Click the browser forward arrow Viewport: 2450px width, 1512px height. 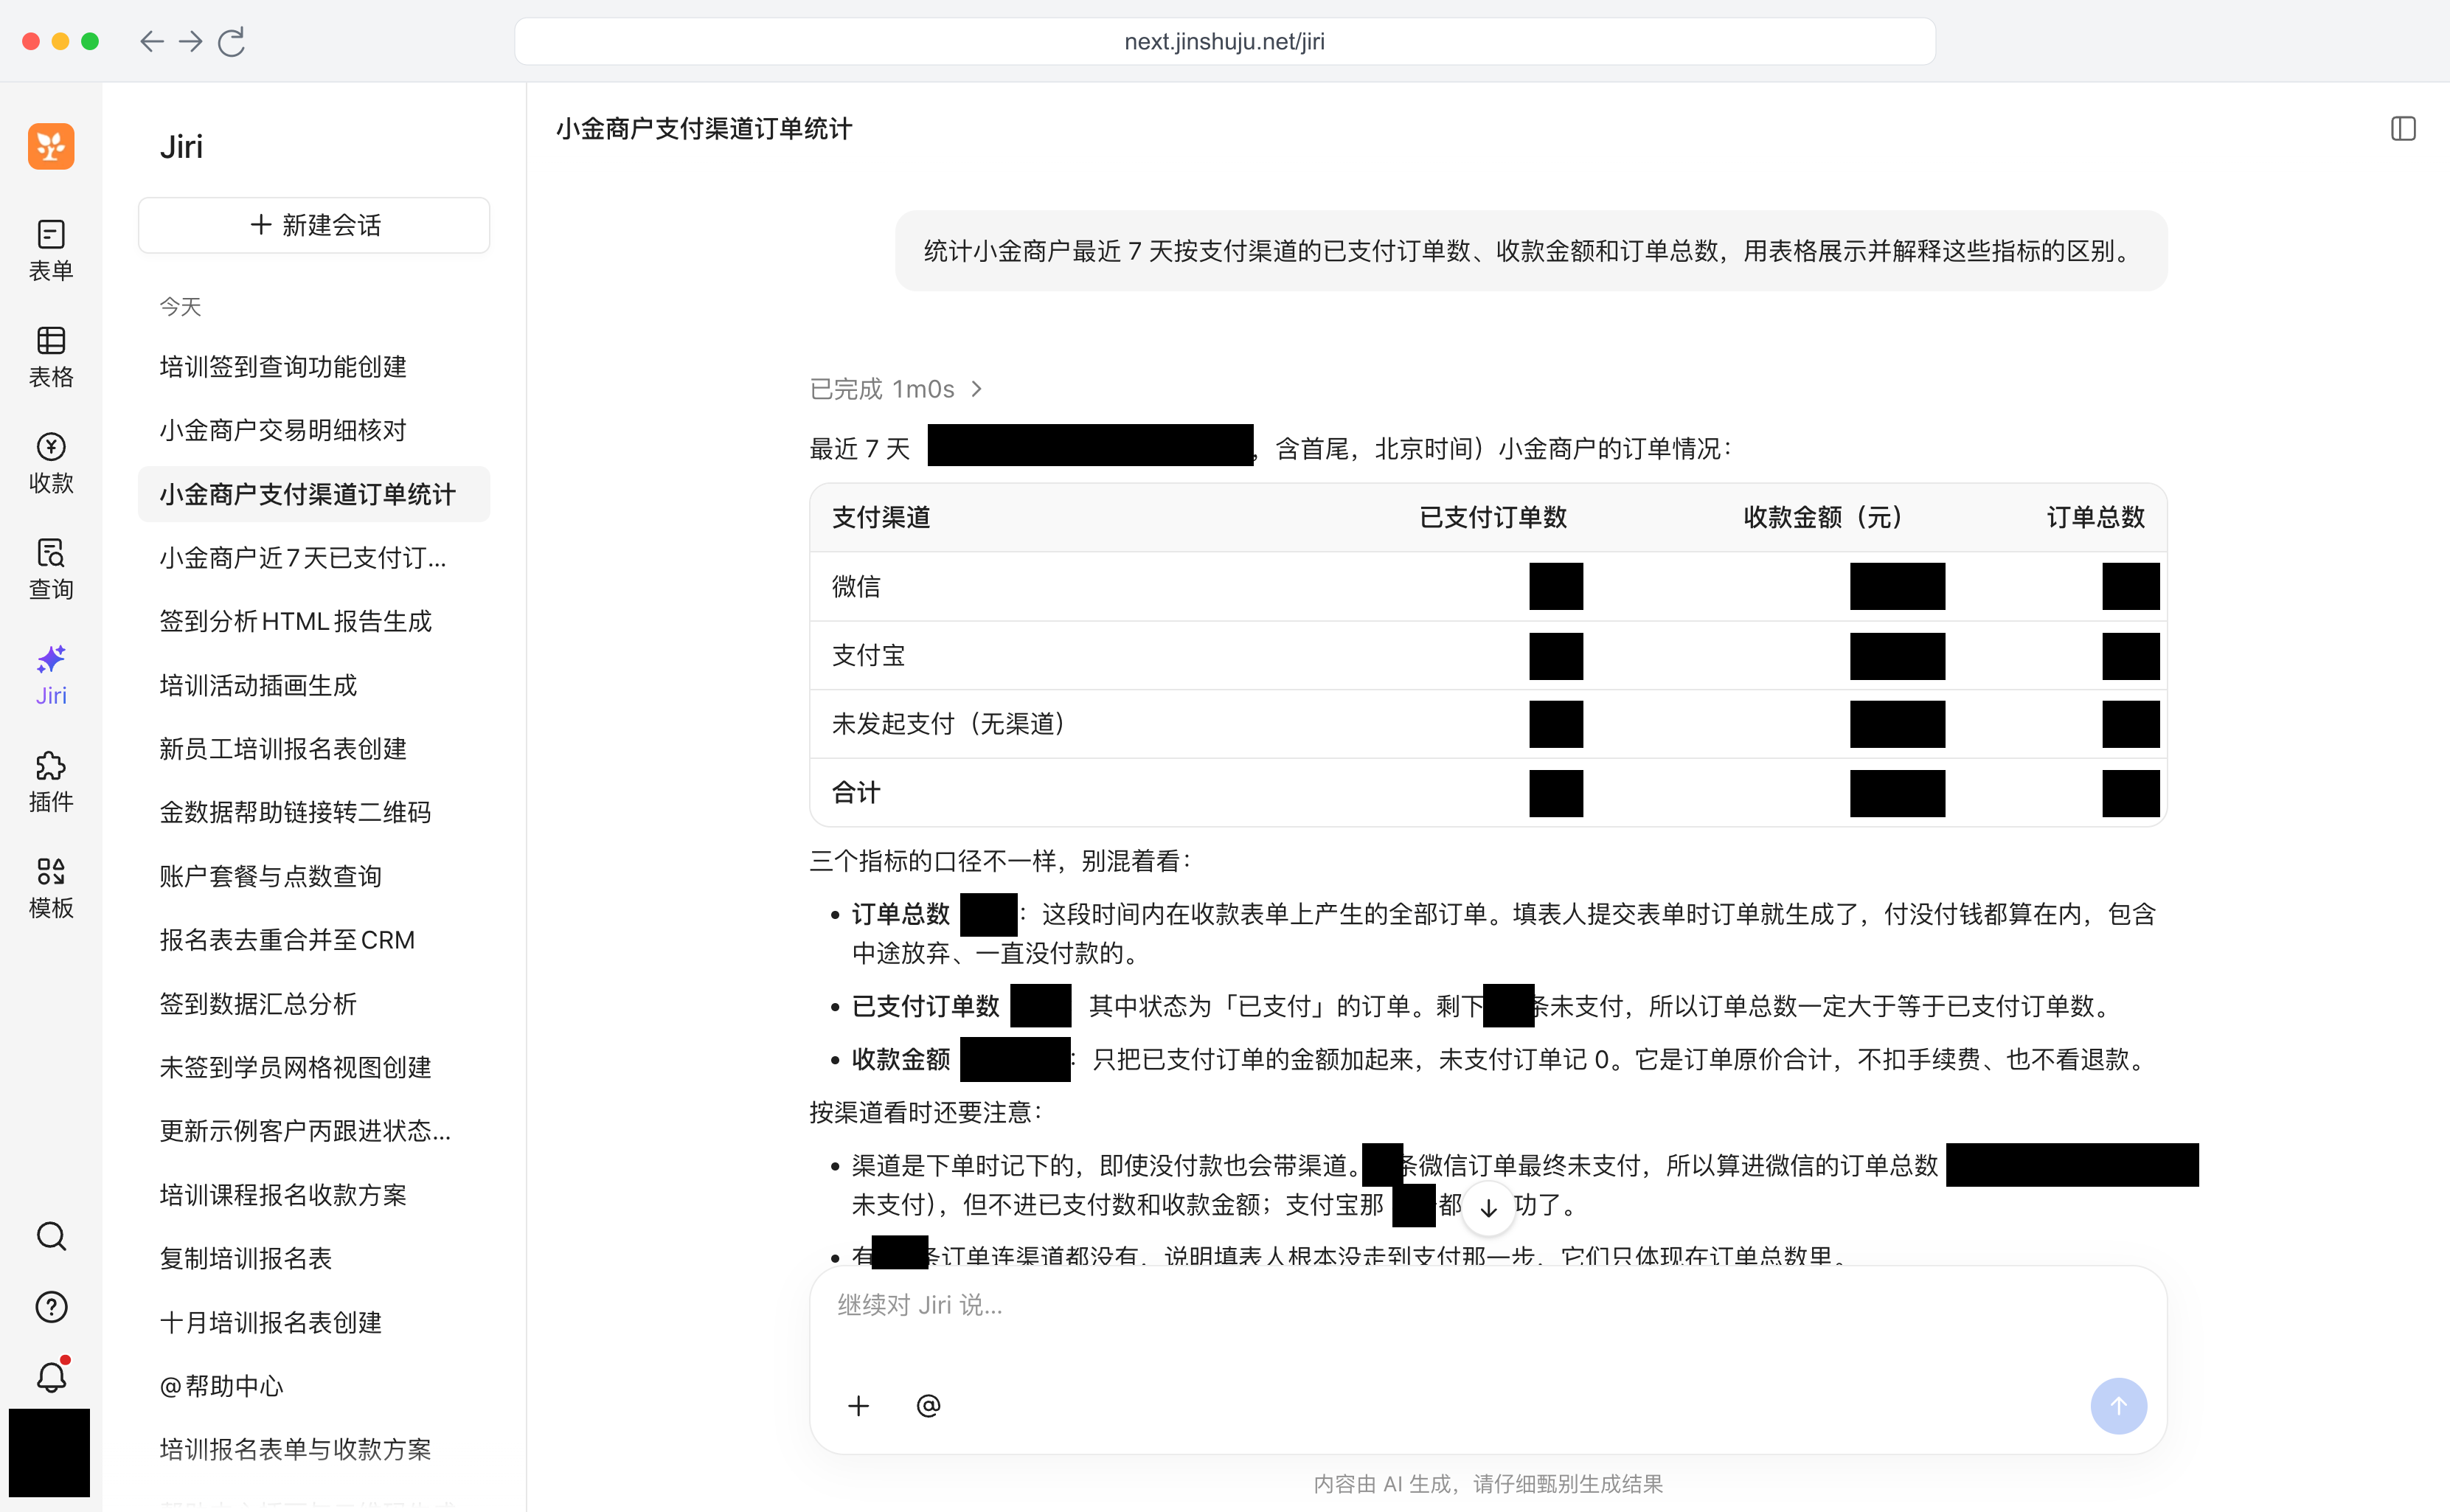[x=190, y=41]
